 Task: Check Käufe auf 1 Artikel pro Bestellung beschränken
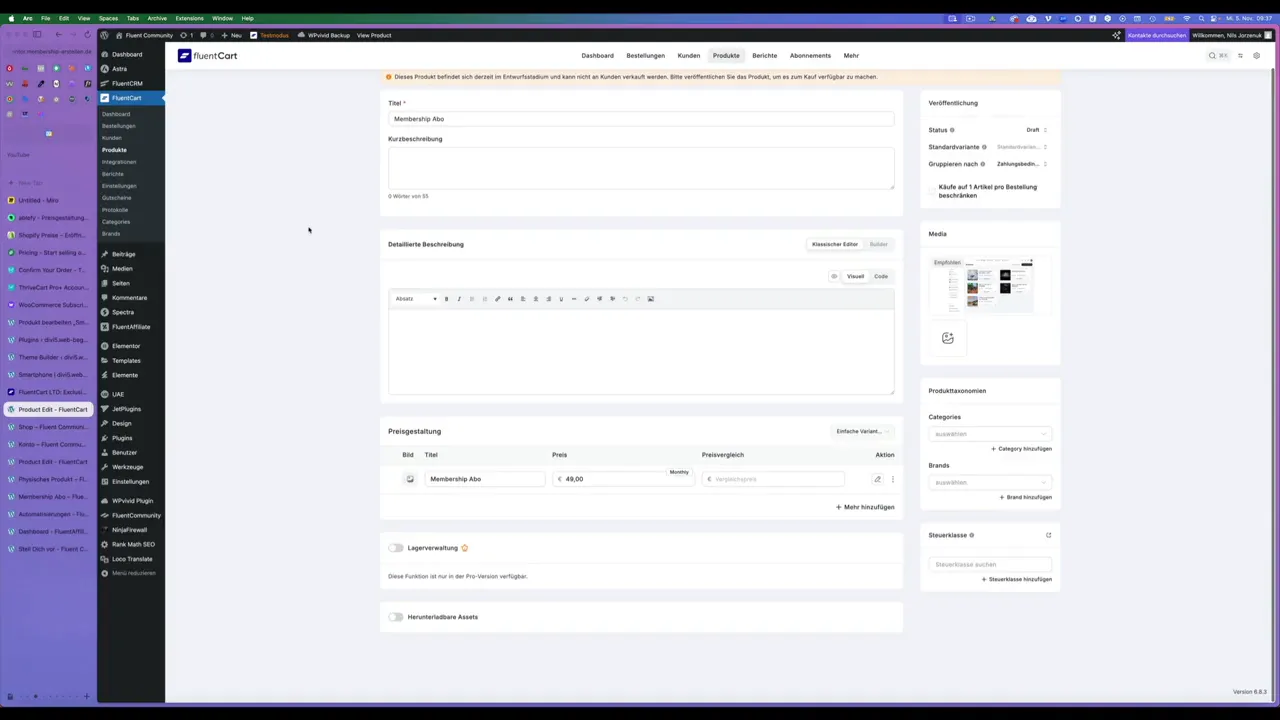tap(931, 190)
